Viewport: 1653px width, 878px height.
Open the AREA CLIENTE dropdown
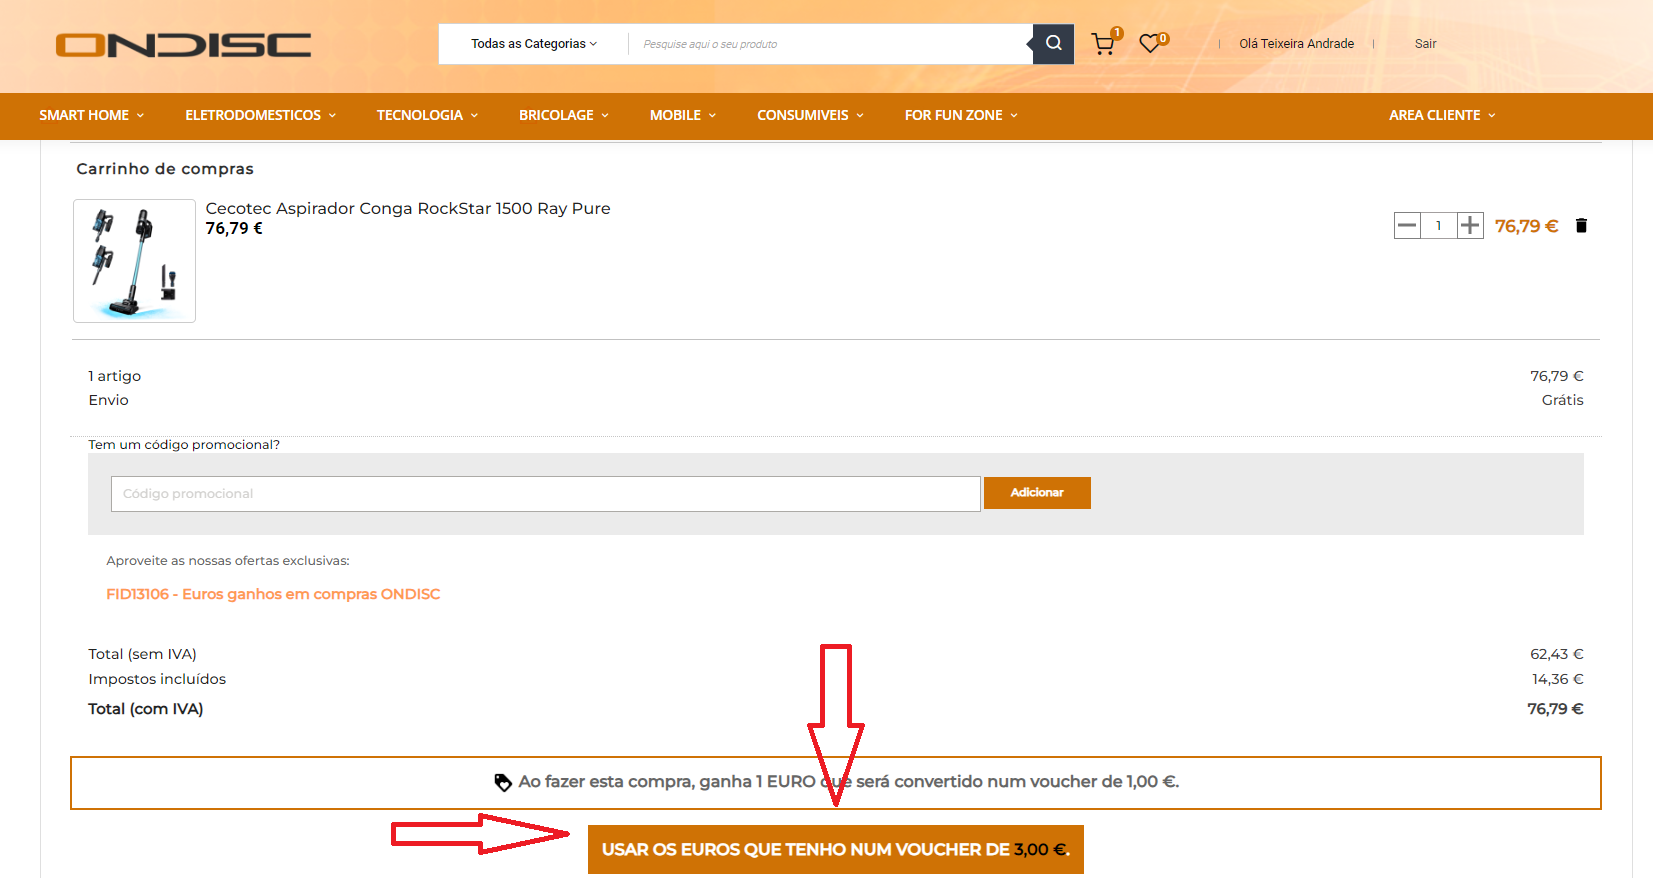pyautogui.click(x=1442, y=115)
